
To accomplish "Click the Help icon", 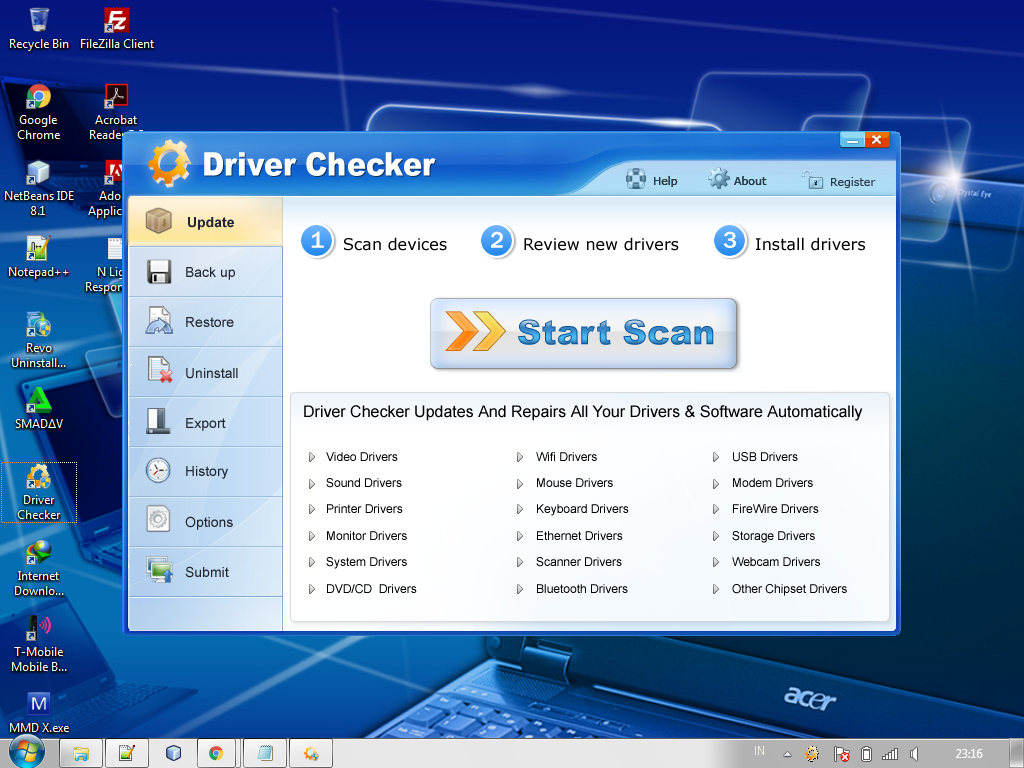I will tap(636, 180).
